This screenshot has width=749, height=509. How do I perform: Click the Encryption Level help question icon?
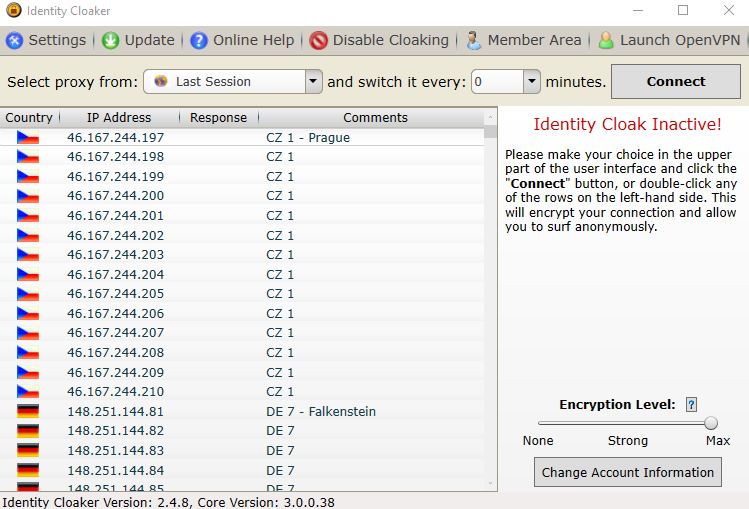tap(691, 404)
